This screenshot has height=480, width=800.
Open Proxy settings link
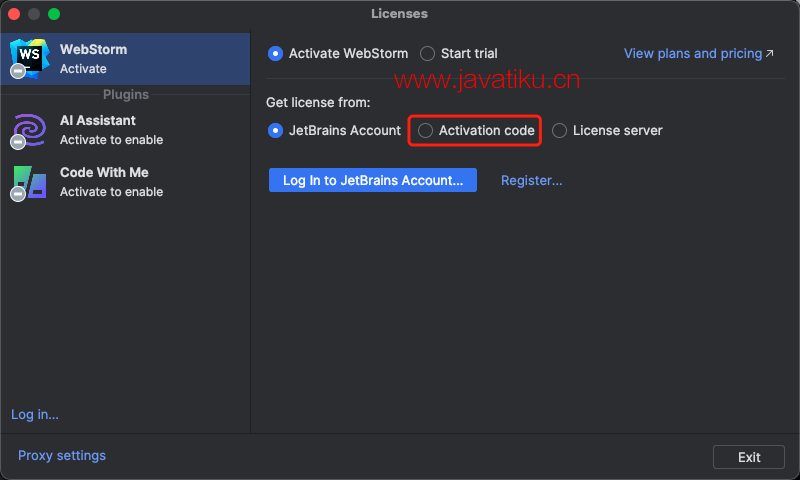[62, 456]
